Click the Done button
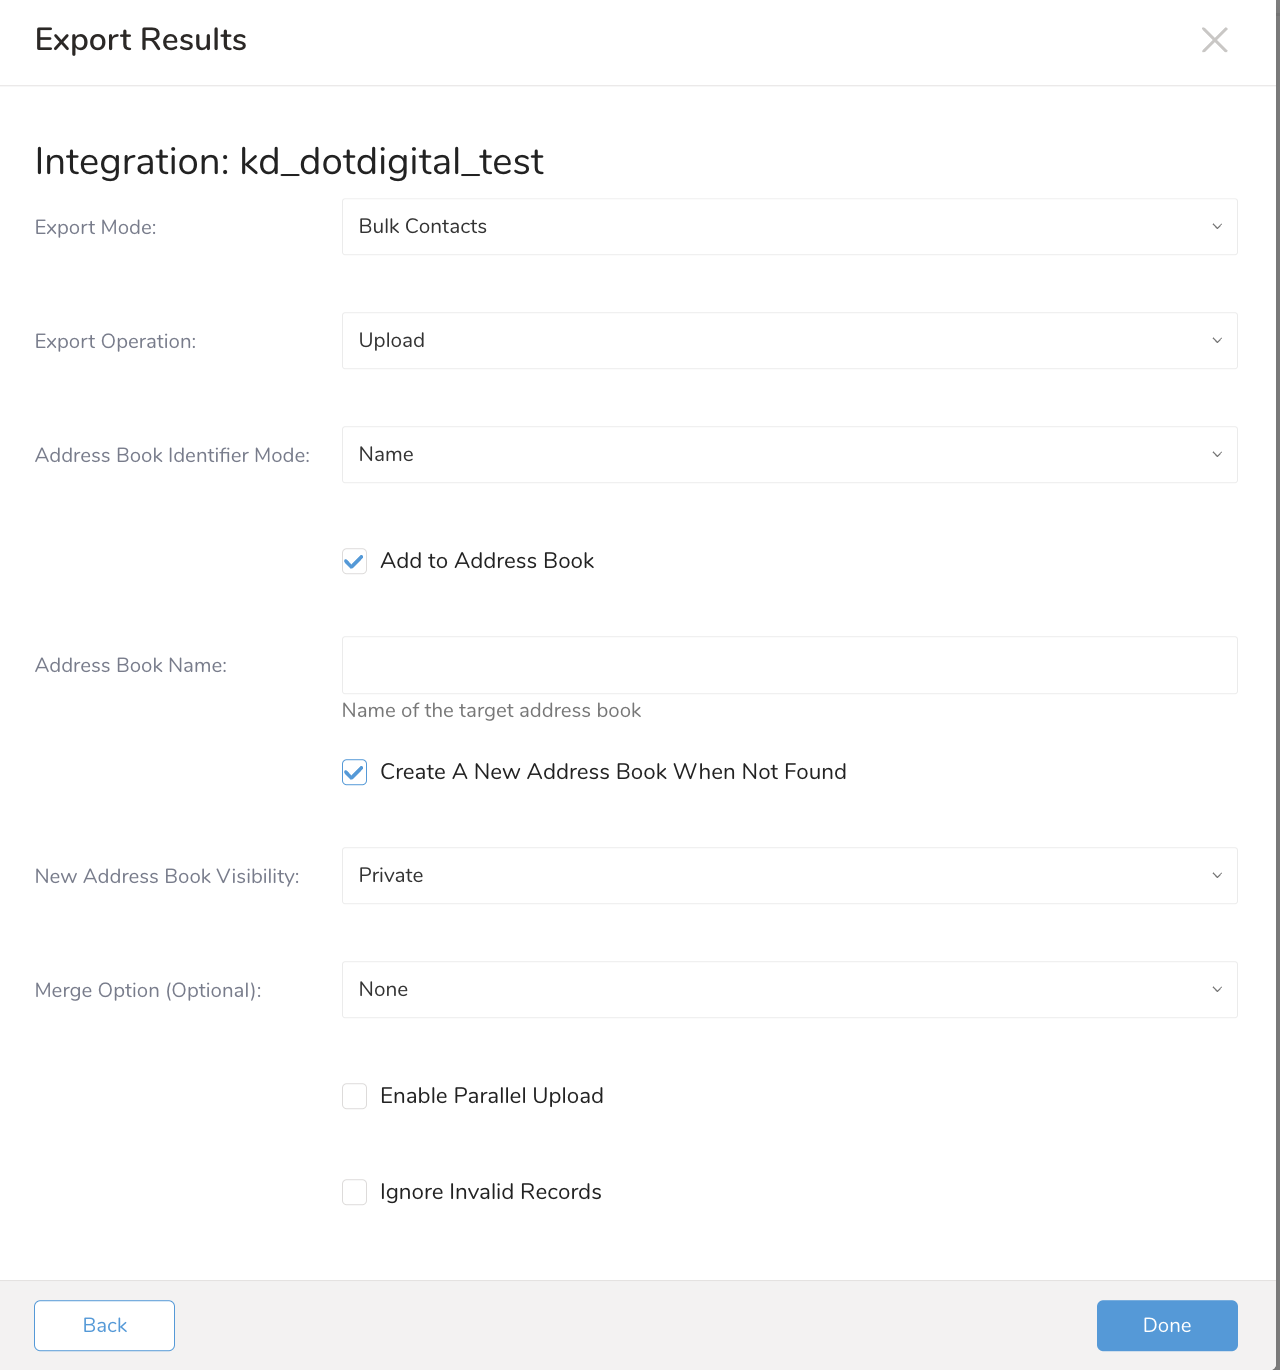 coord(1167,1325)
